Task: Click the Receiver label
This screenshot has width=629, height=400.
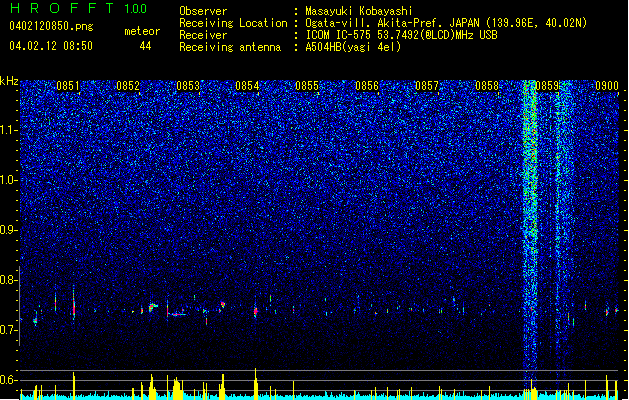Action: coord(203,35)
